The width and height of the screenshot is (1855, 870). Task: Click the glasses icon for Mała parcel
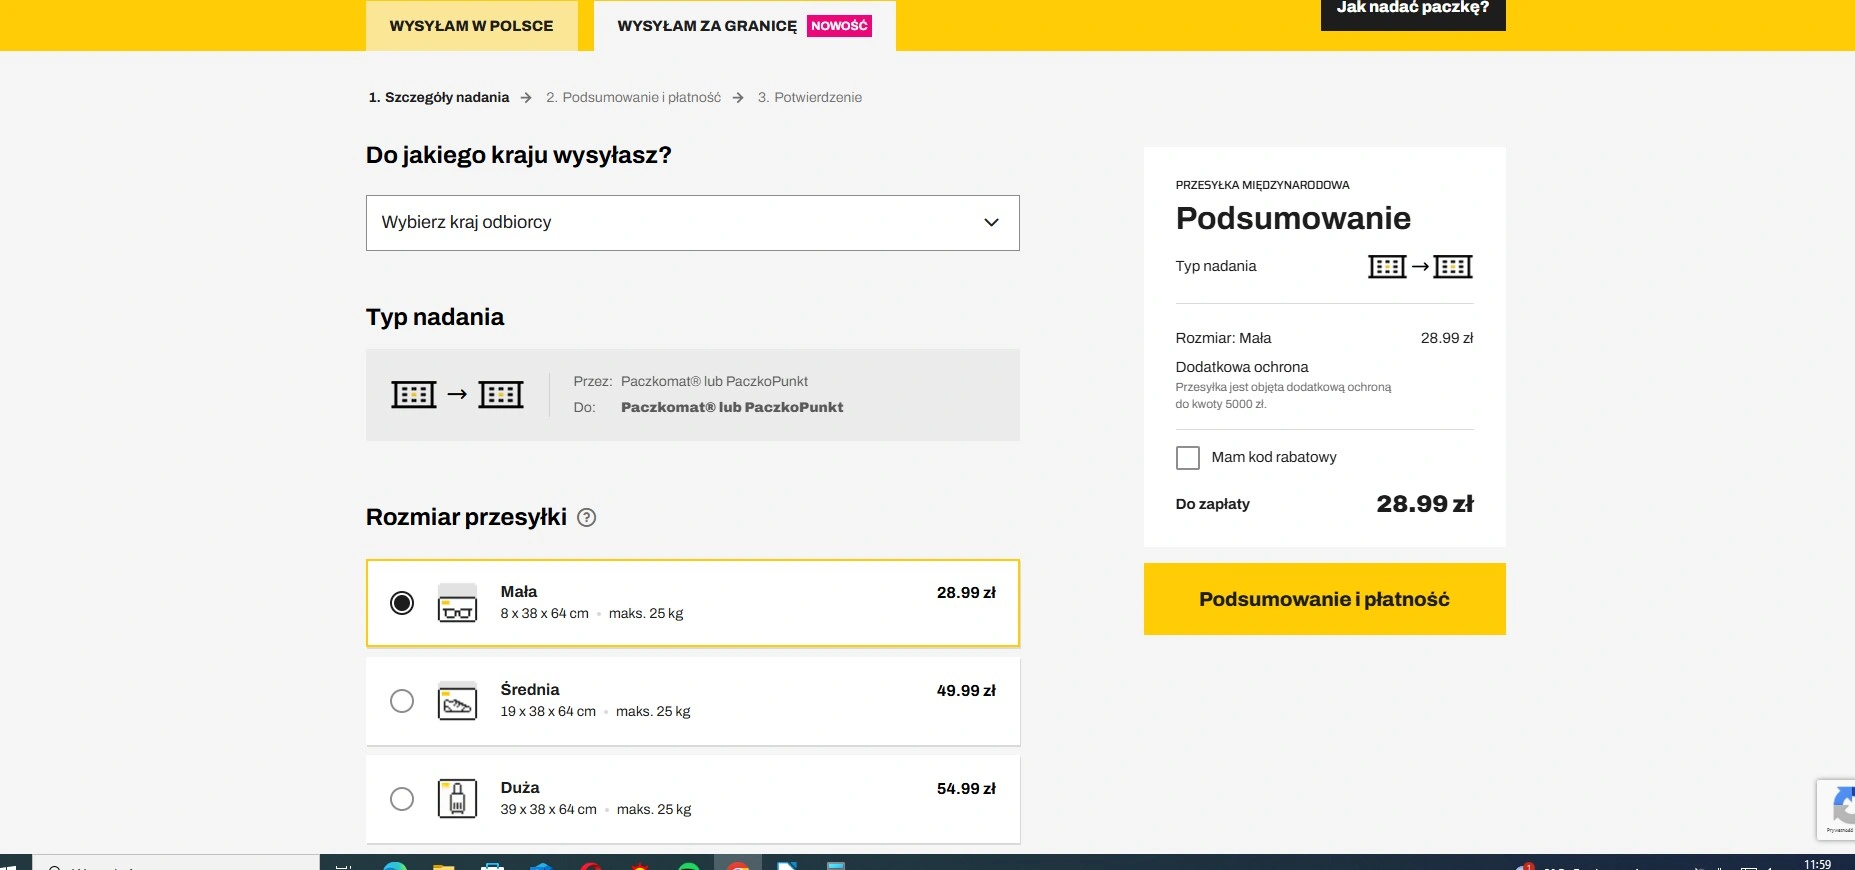457,603
